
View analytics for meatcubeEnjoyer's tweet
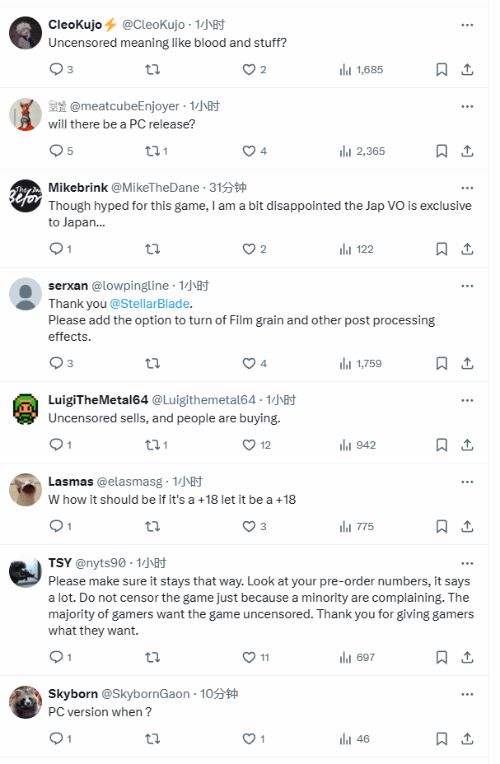click(362, 151)
